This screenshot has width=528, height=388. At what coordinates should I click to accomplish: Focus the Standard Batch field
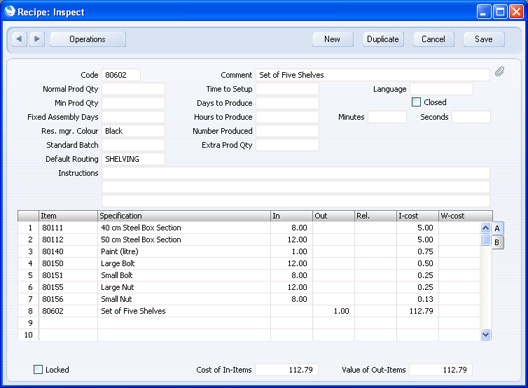[x=133, y=145]
